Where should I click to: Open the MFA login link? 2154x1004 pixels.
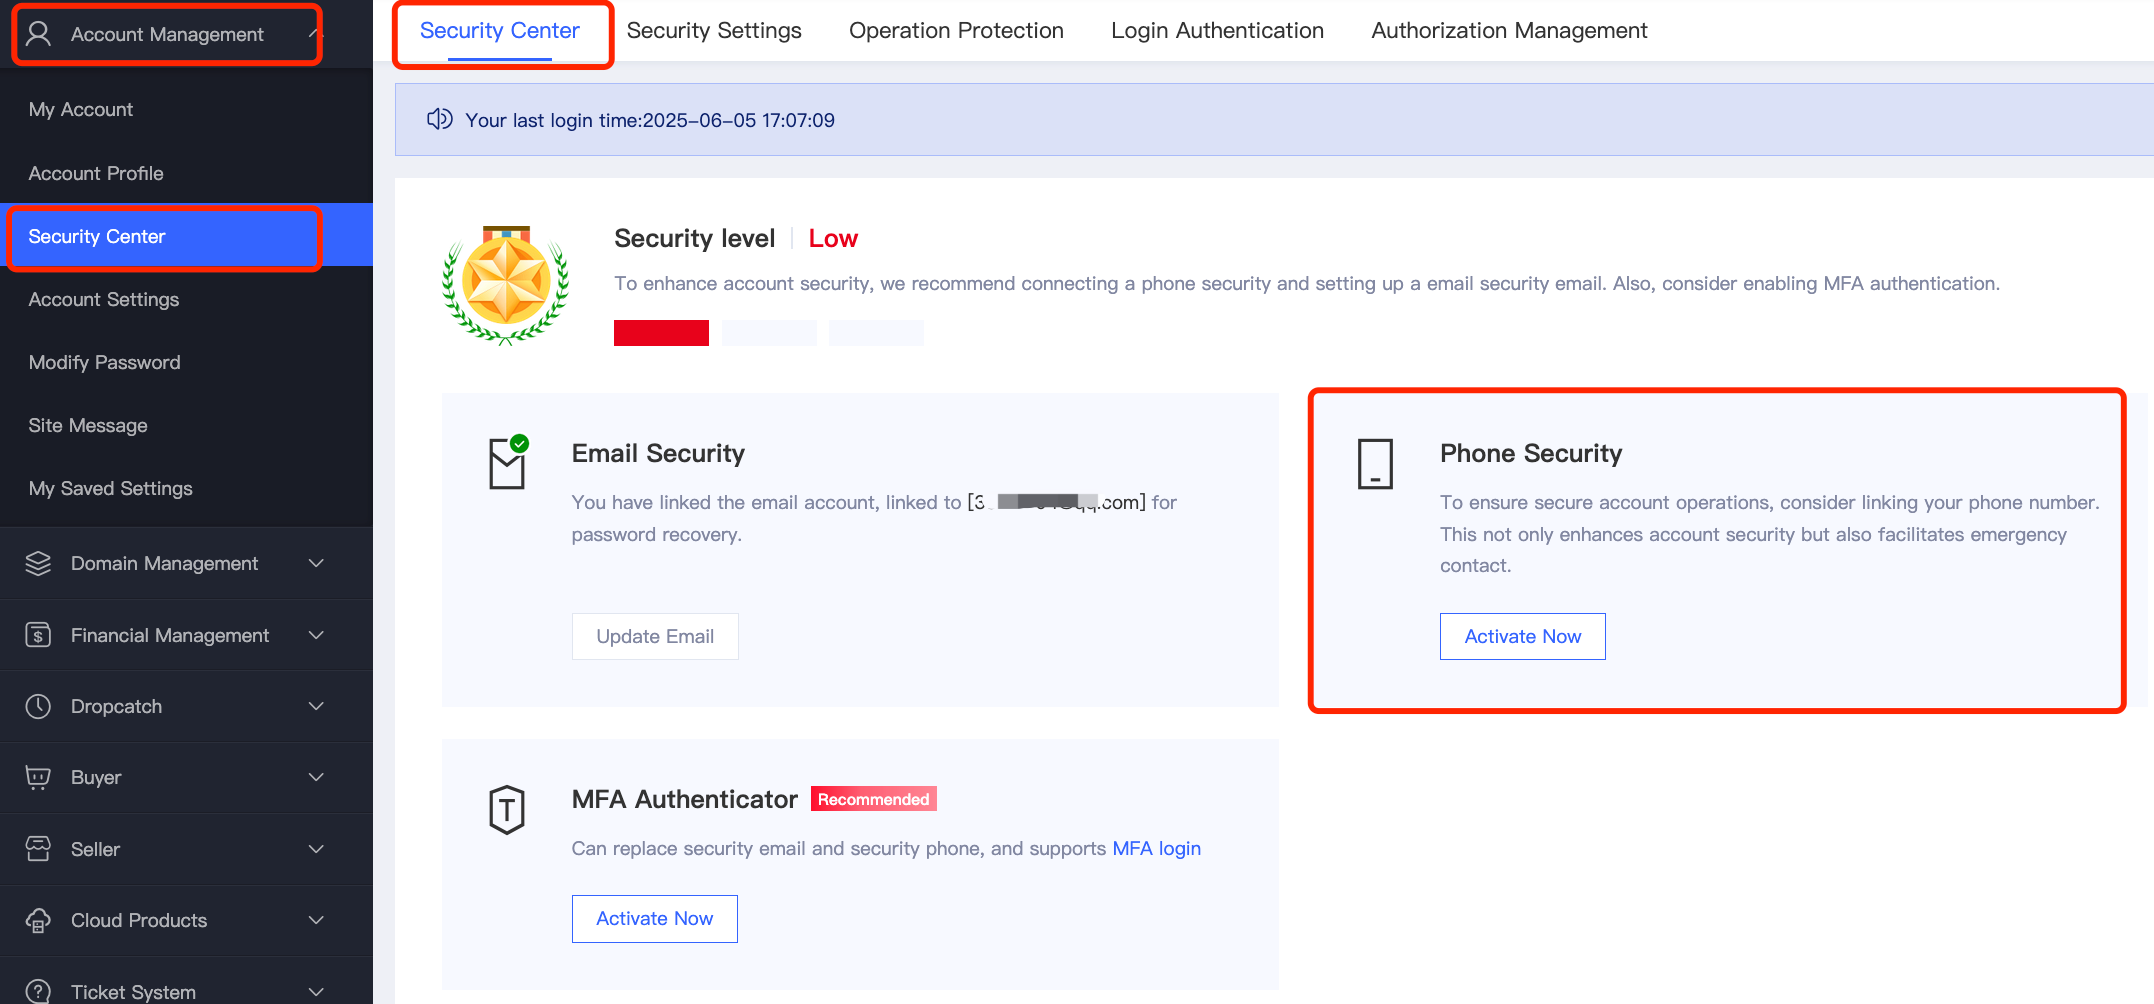1156,848
